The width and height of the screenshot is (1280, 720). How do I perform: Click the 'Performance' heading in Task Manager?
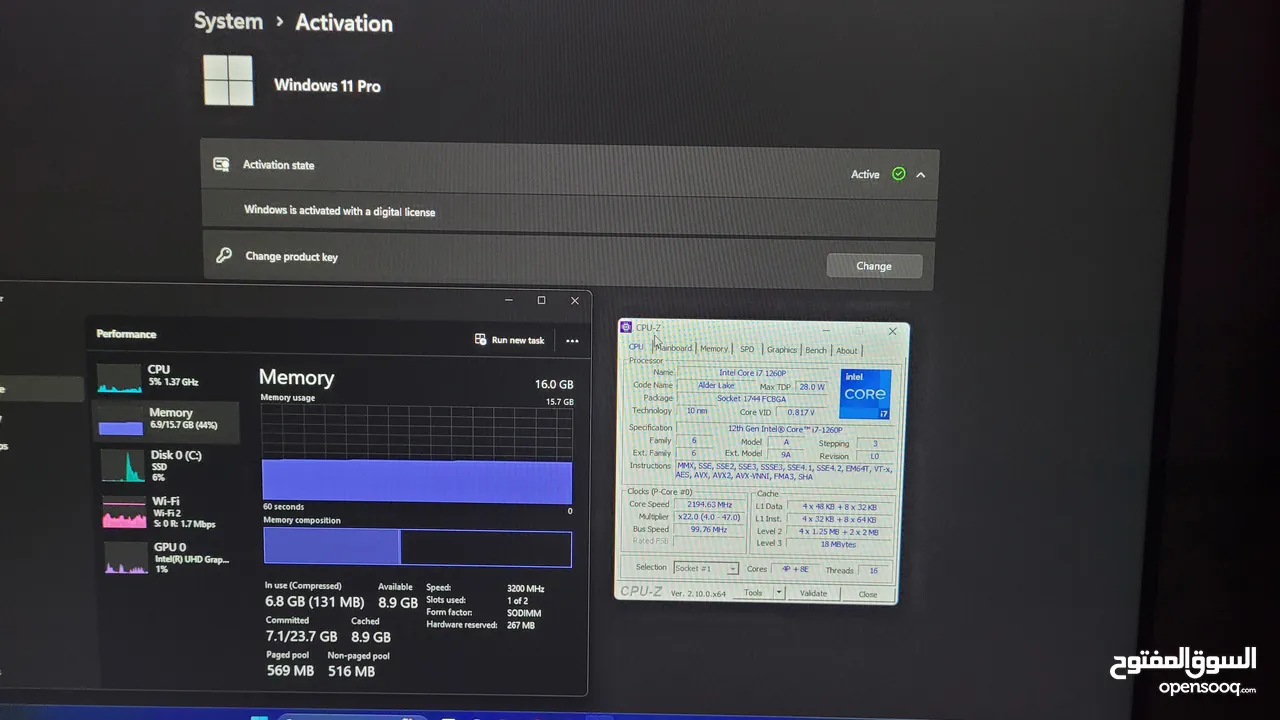(126, 334)
